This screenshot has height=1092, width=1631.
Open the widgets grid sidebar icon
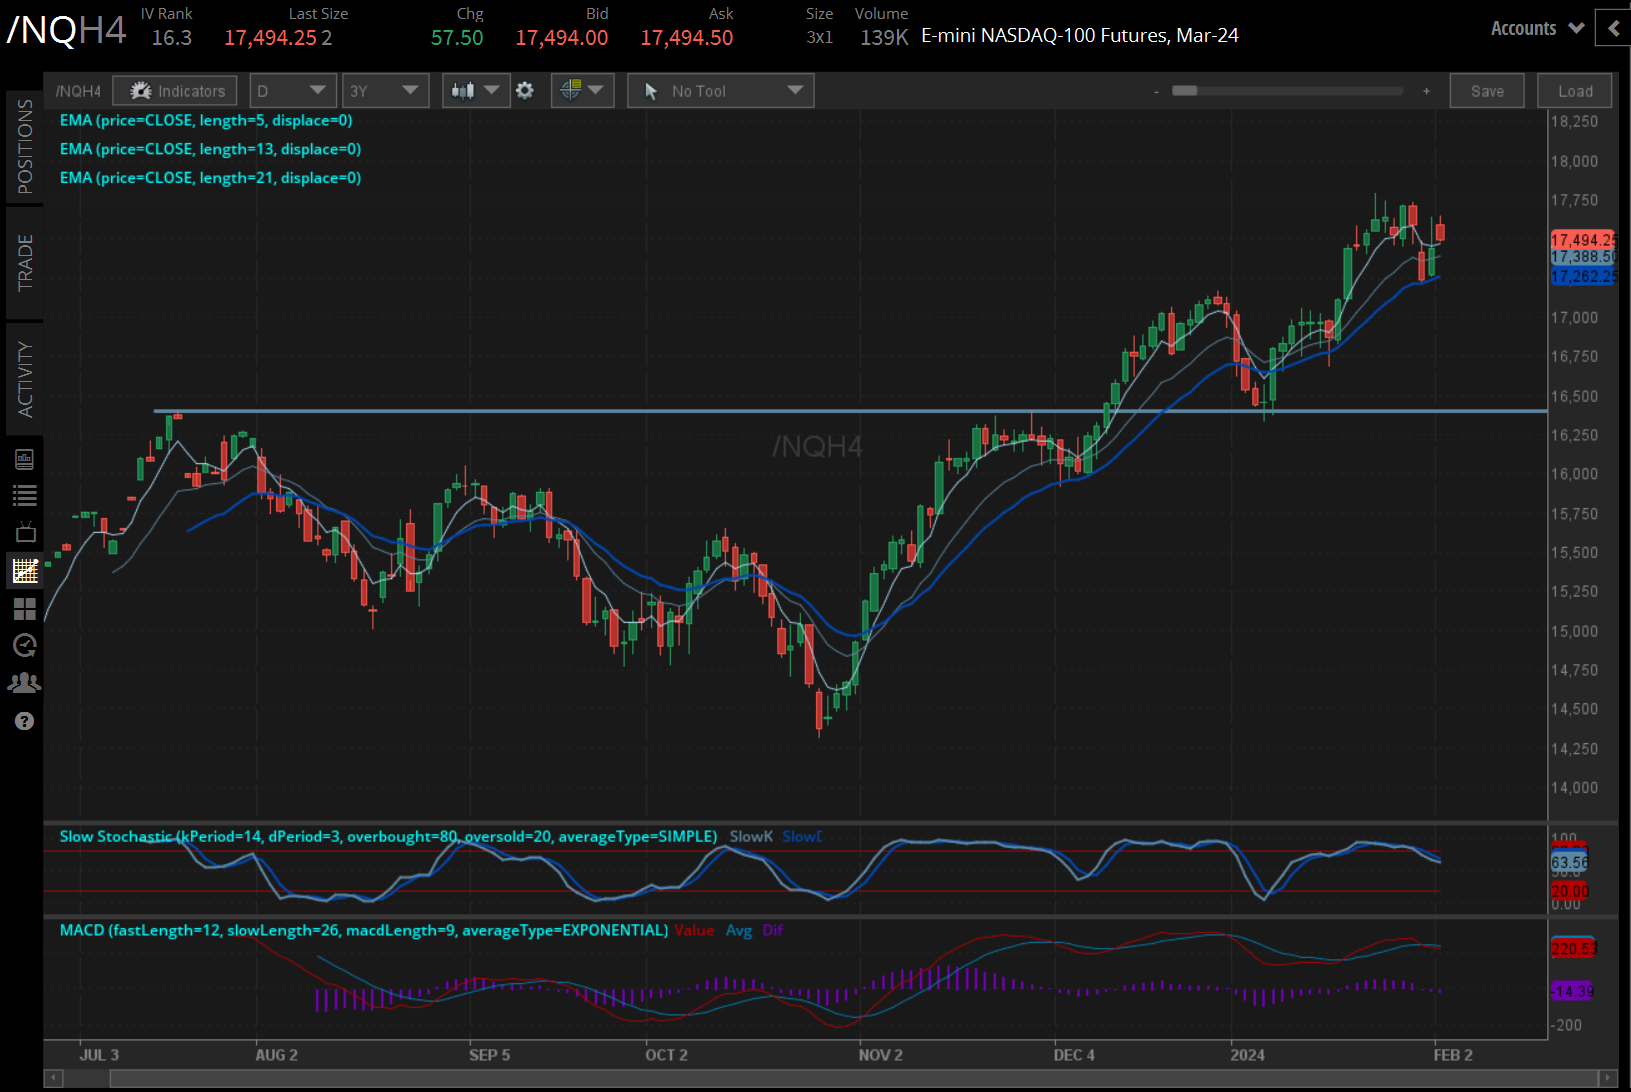pyautogui.click(x=24, y=609)
